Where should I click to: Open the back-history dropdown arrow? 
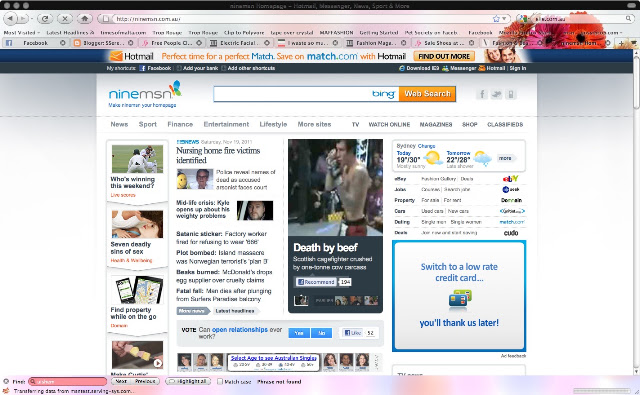(x=31, y=19)
